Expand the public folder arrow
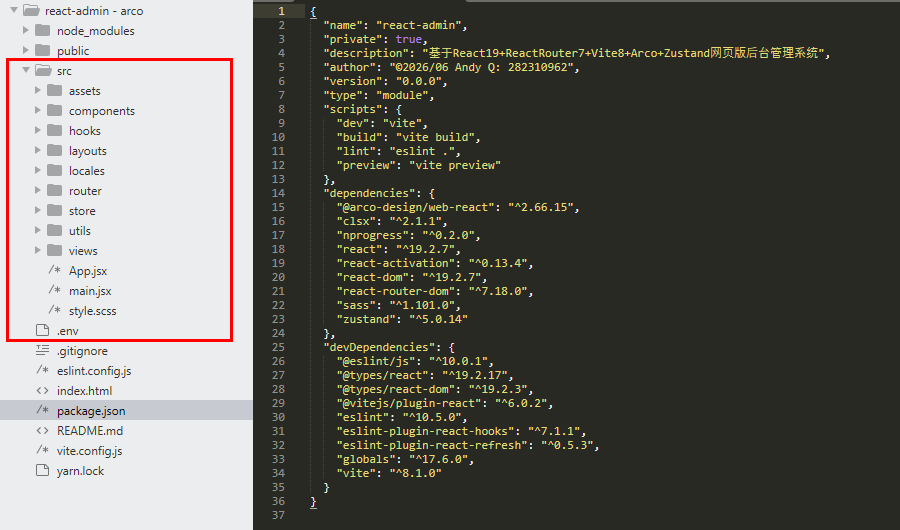 [26, 50]
